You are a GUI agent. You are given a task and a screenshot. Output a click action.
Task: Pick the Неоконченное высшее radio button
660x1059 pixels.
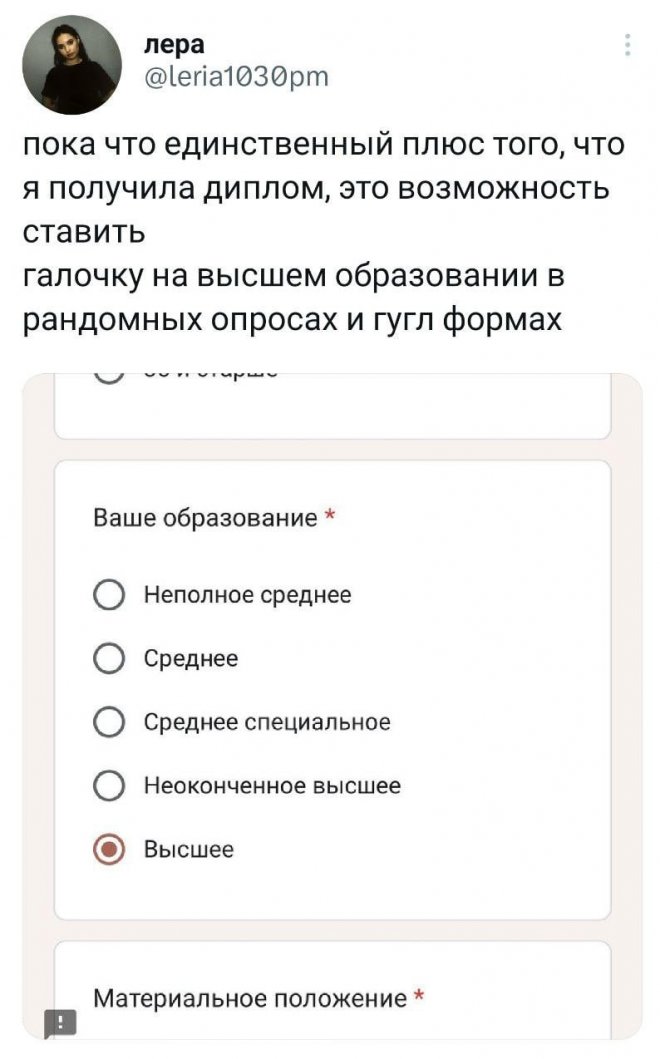(x=109, y=787)
